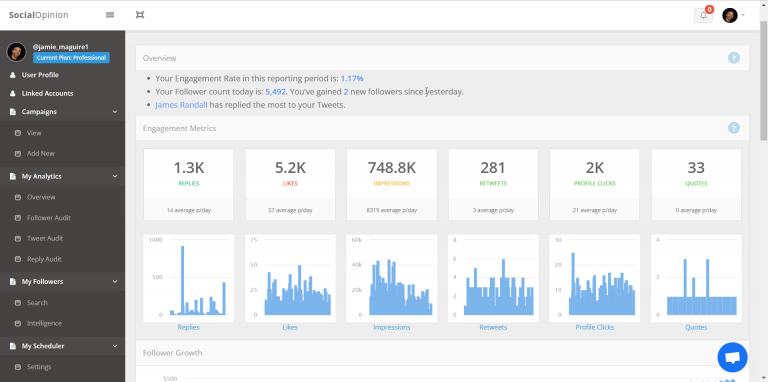This screenshot has width=768, height=382.
Task: Click the fullscreen toggle icon in header
Action: point(140,15)
